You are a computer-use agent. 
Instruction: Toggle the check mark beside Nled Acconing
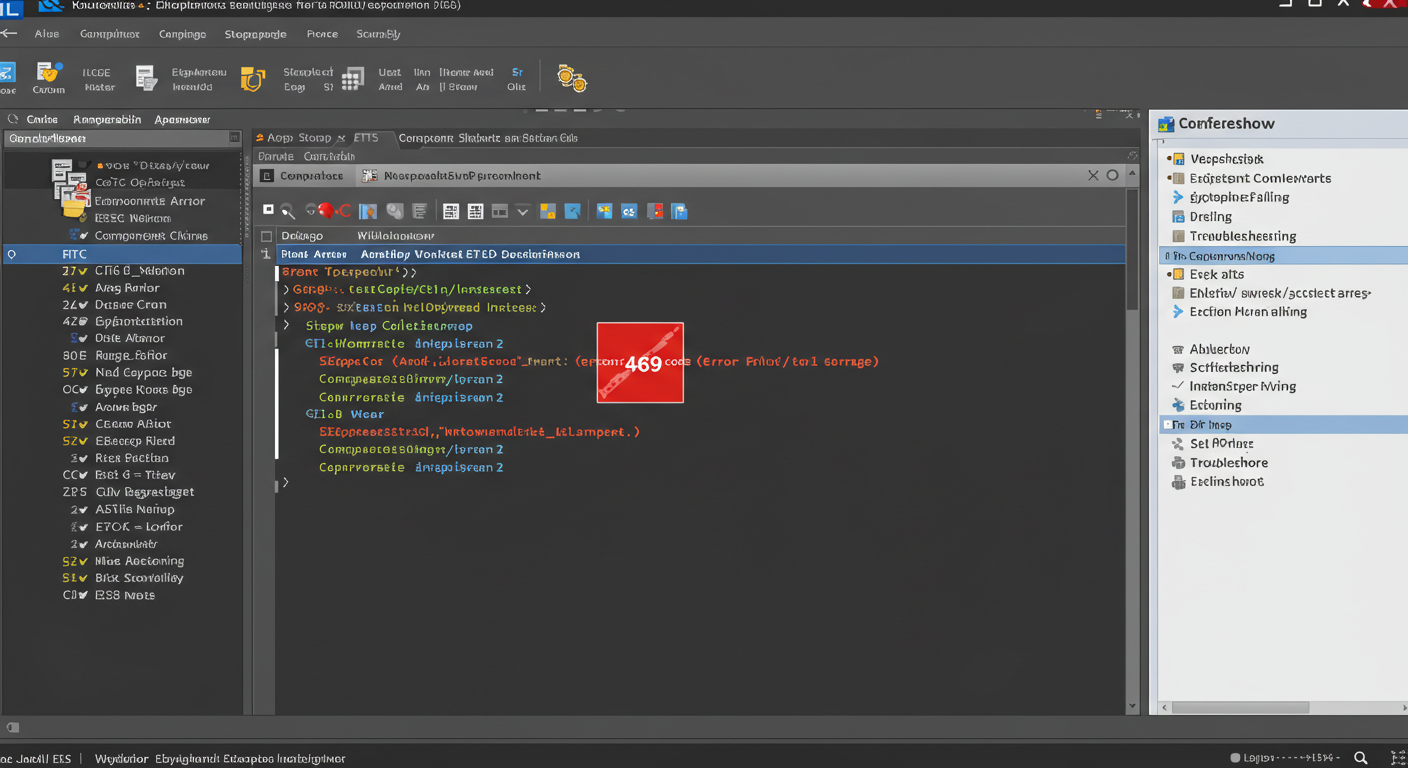(82, 561)
